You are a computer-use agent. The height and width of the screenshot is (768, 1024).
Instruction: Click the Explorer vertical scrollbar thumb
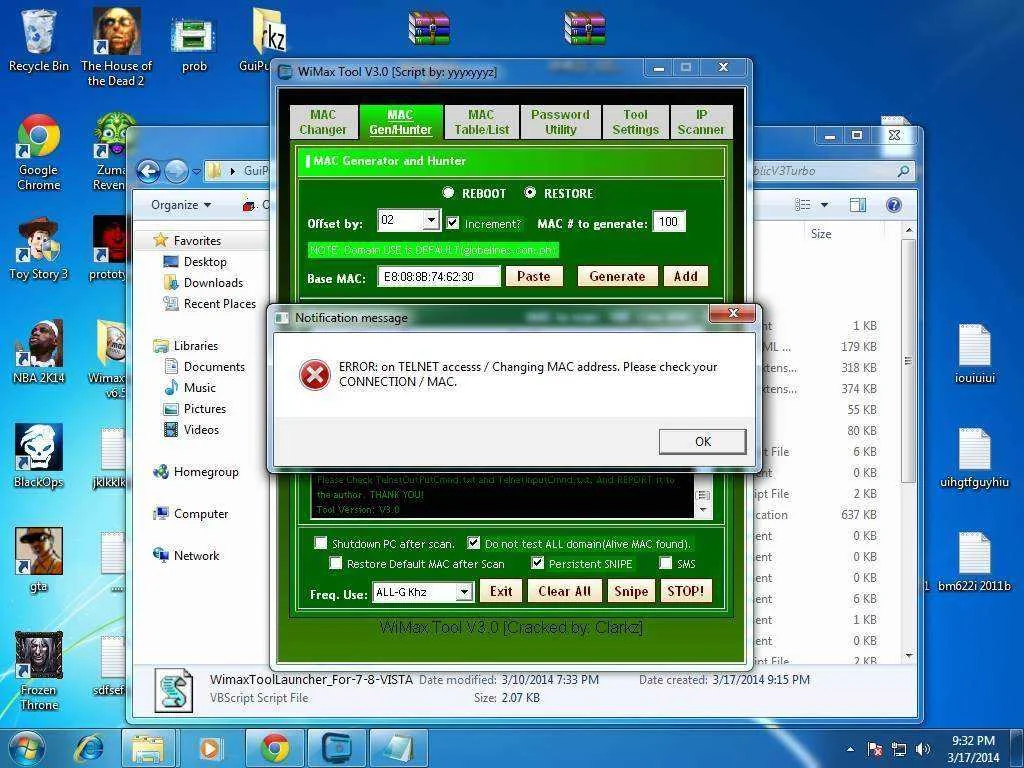(x=908, y=360)
